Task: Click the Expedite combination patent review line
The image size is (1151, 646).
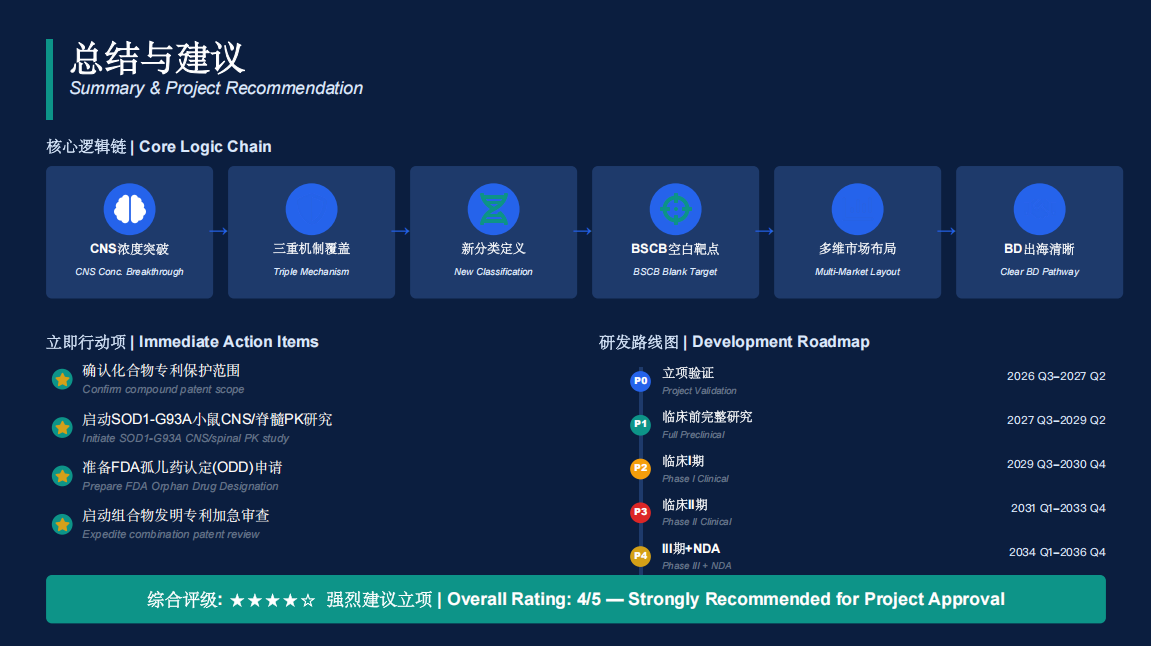Action: pos(171,534)
